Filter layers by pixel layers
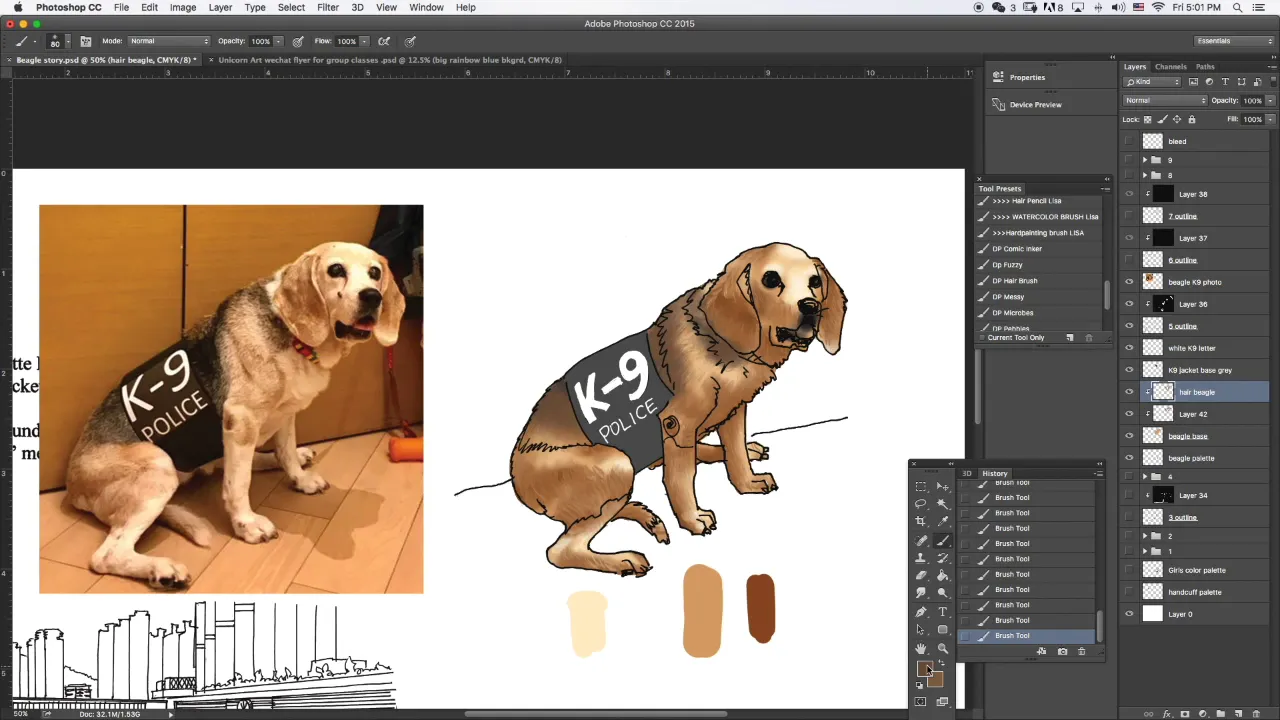Viewport: 1280px width, 720px height. (x=1193, y=81)
